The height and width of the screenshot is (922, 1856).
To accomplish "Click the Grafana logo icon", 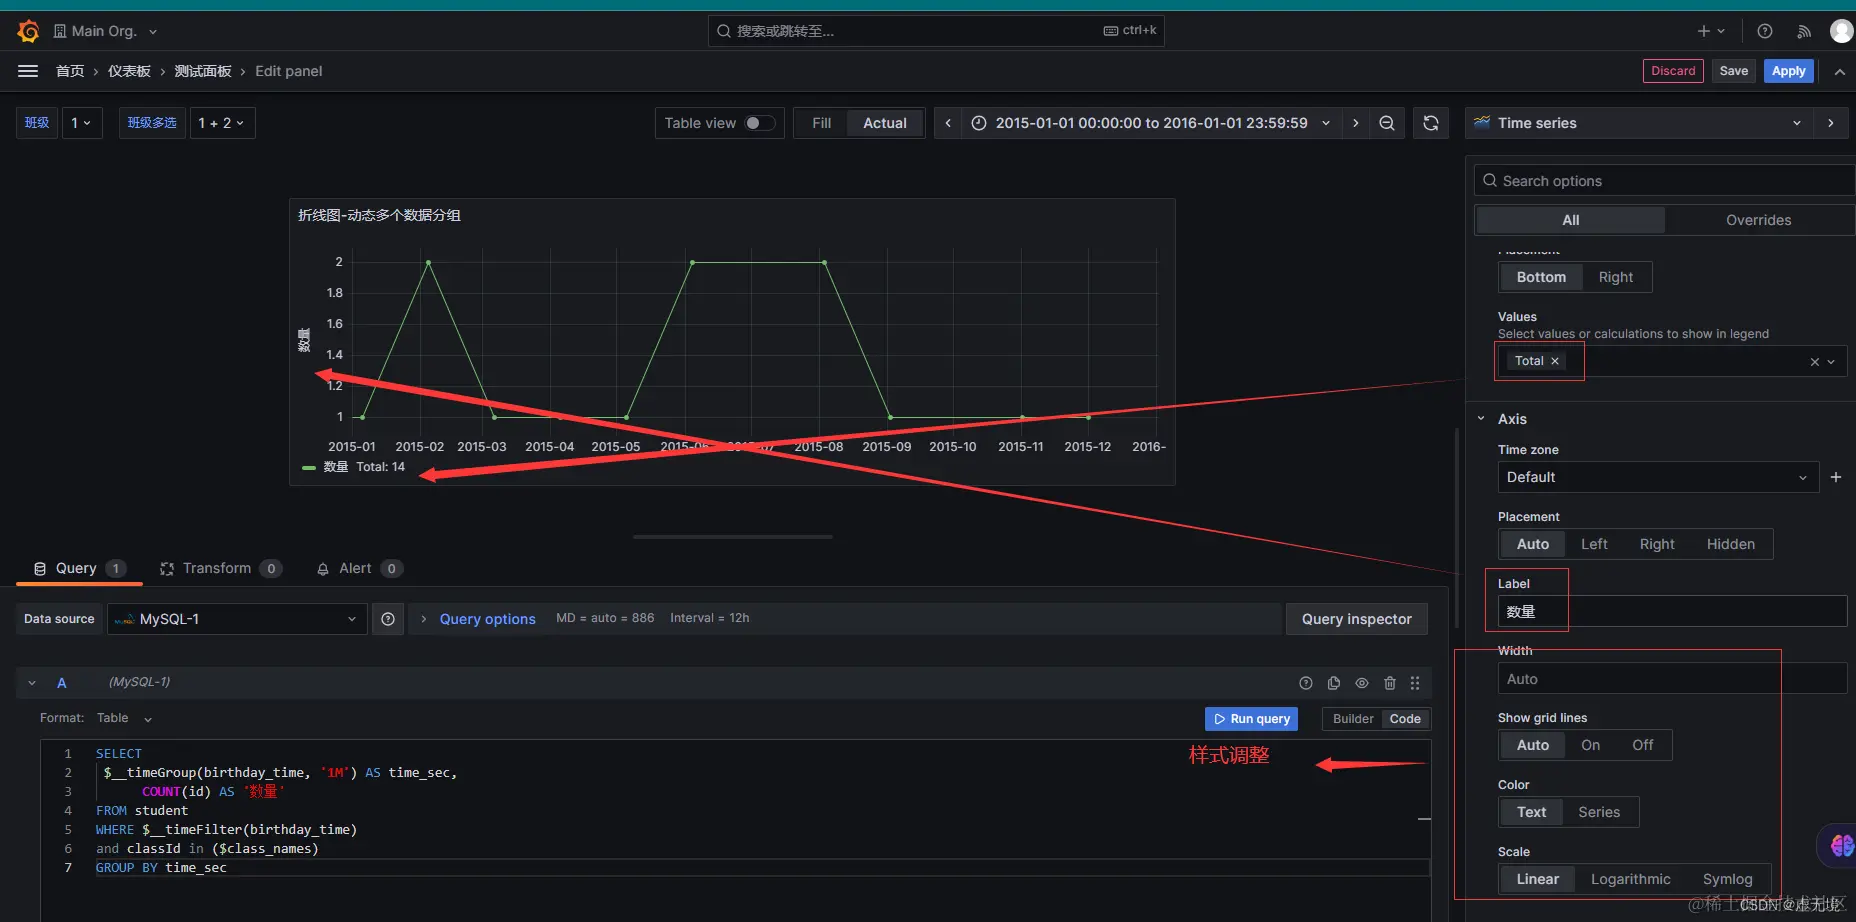I will pyautogui.click(x=28, y=31).
